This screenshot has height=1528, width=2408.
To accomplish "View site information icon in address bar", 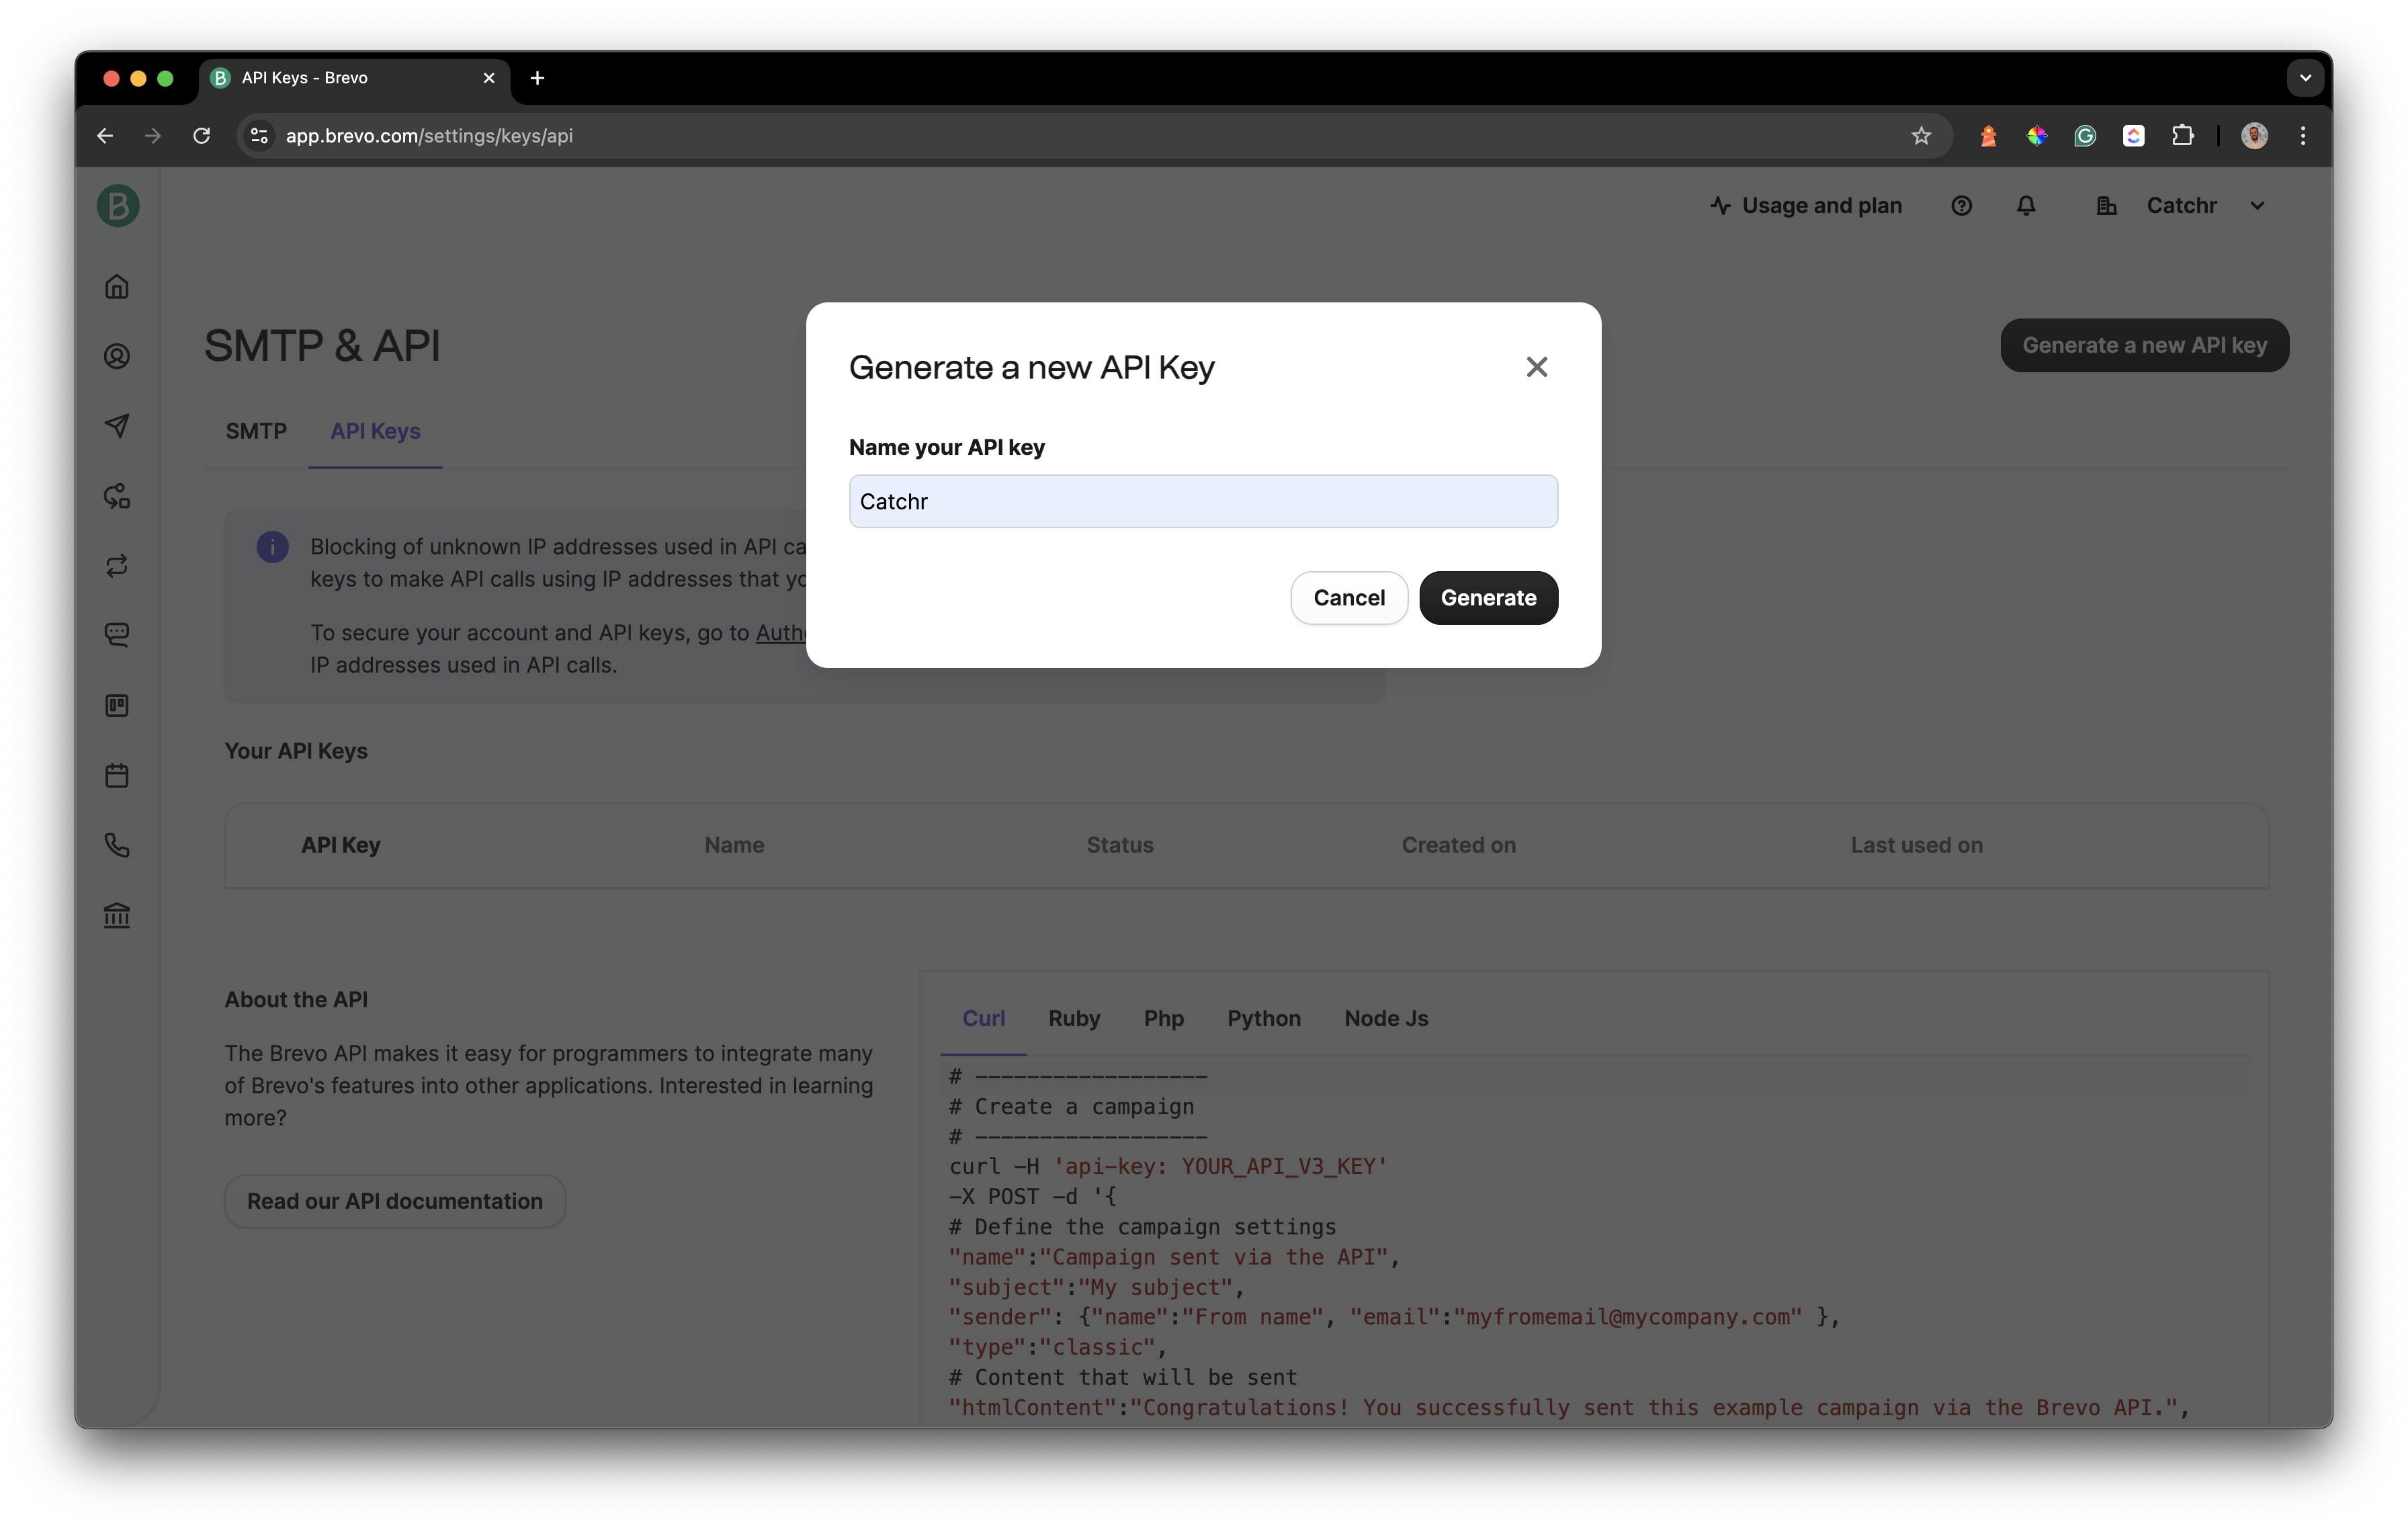I will tap(259, 136).
